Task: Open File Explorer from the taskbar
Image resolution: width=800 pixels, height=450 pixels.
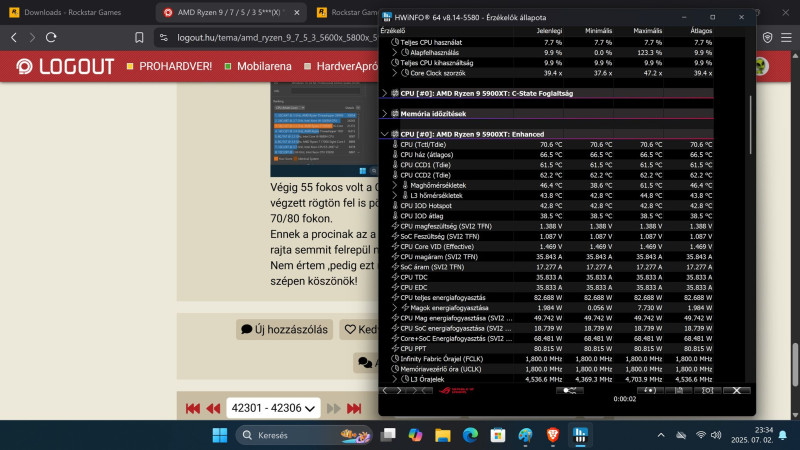Action: [443, 435]
